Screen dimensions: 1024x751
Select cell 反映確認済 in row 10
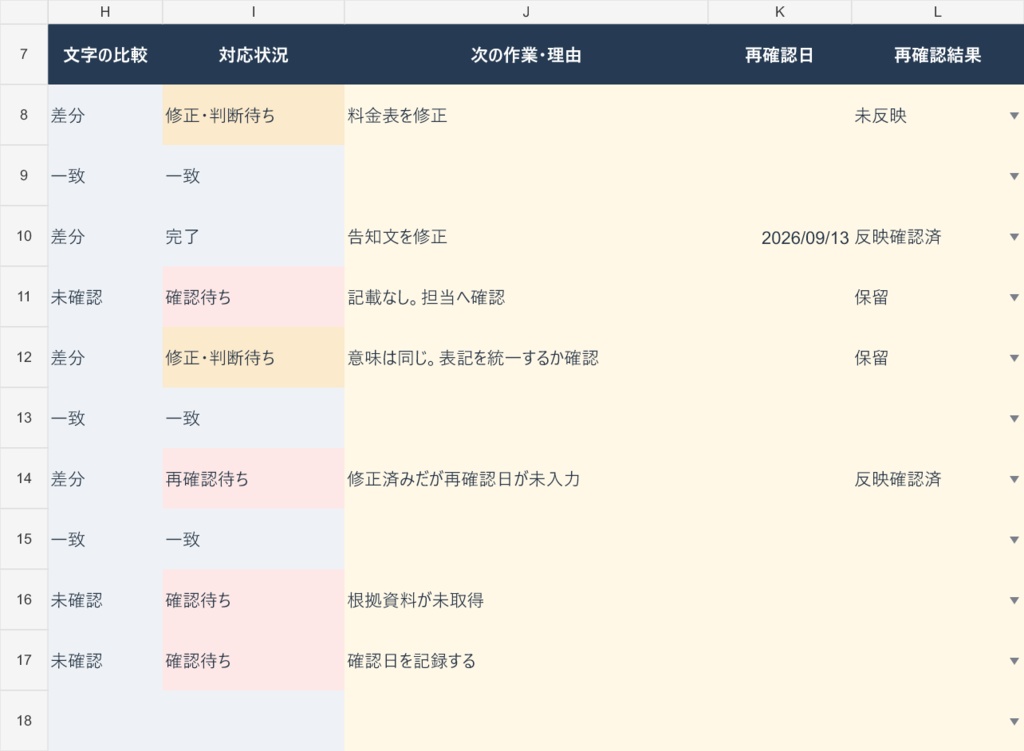point(938,236)
